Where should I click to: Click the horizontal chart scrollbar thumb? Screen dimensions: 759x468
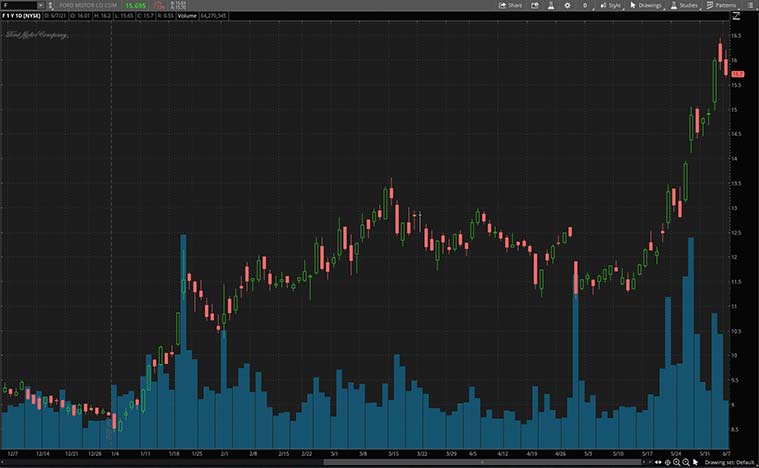(482, 462)
